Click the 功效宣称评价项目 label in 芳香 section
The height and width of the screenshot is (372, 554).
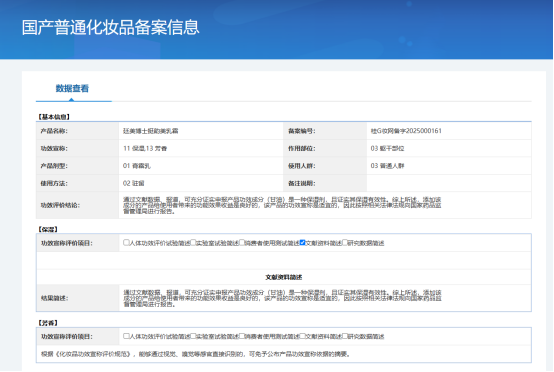coord(67,336)
